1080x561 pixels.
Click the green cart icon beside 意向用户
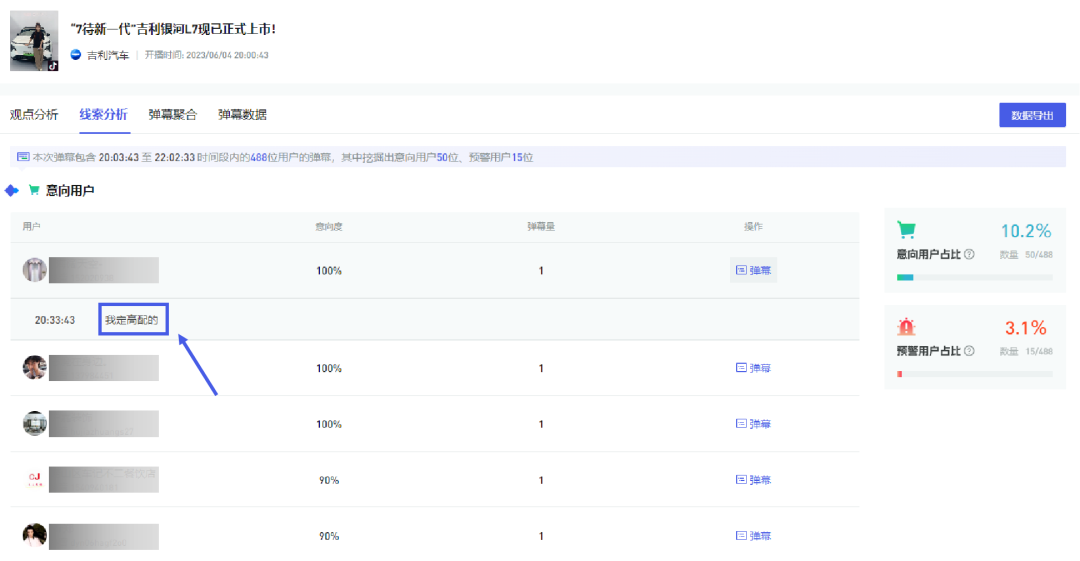pyautogui.click(x=34, y=190)
